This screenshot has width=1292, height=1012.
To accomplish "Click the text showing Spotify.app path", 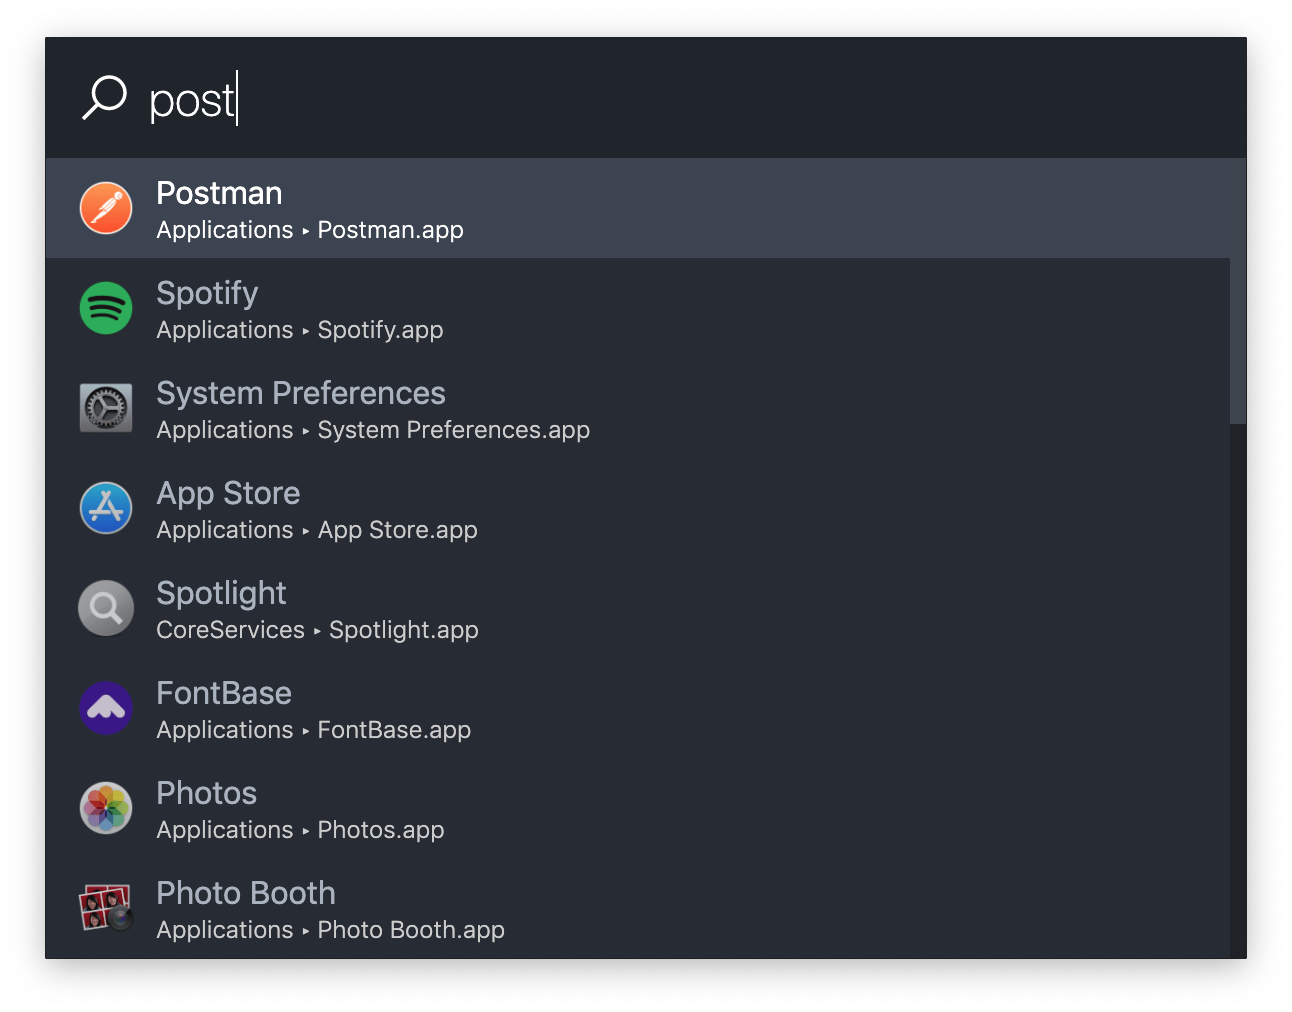I will point(380,330).
